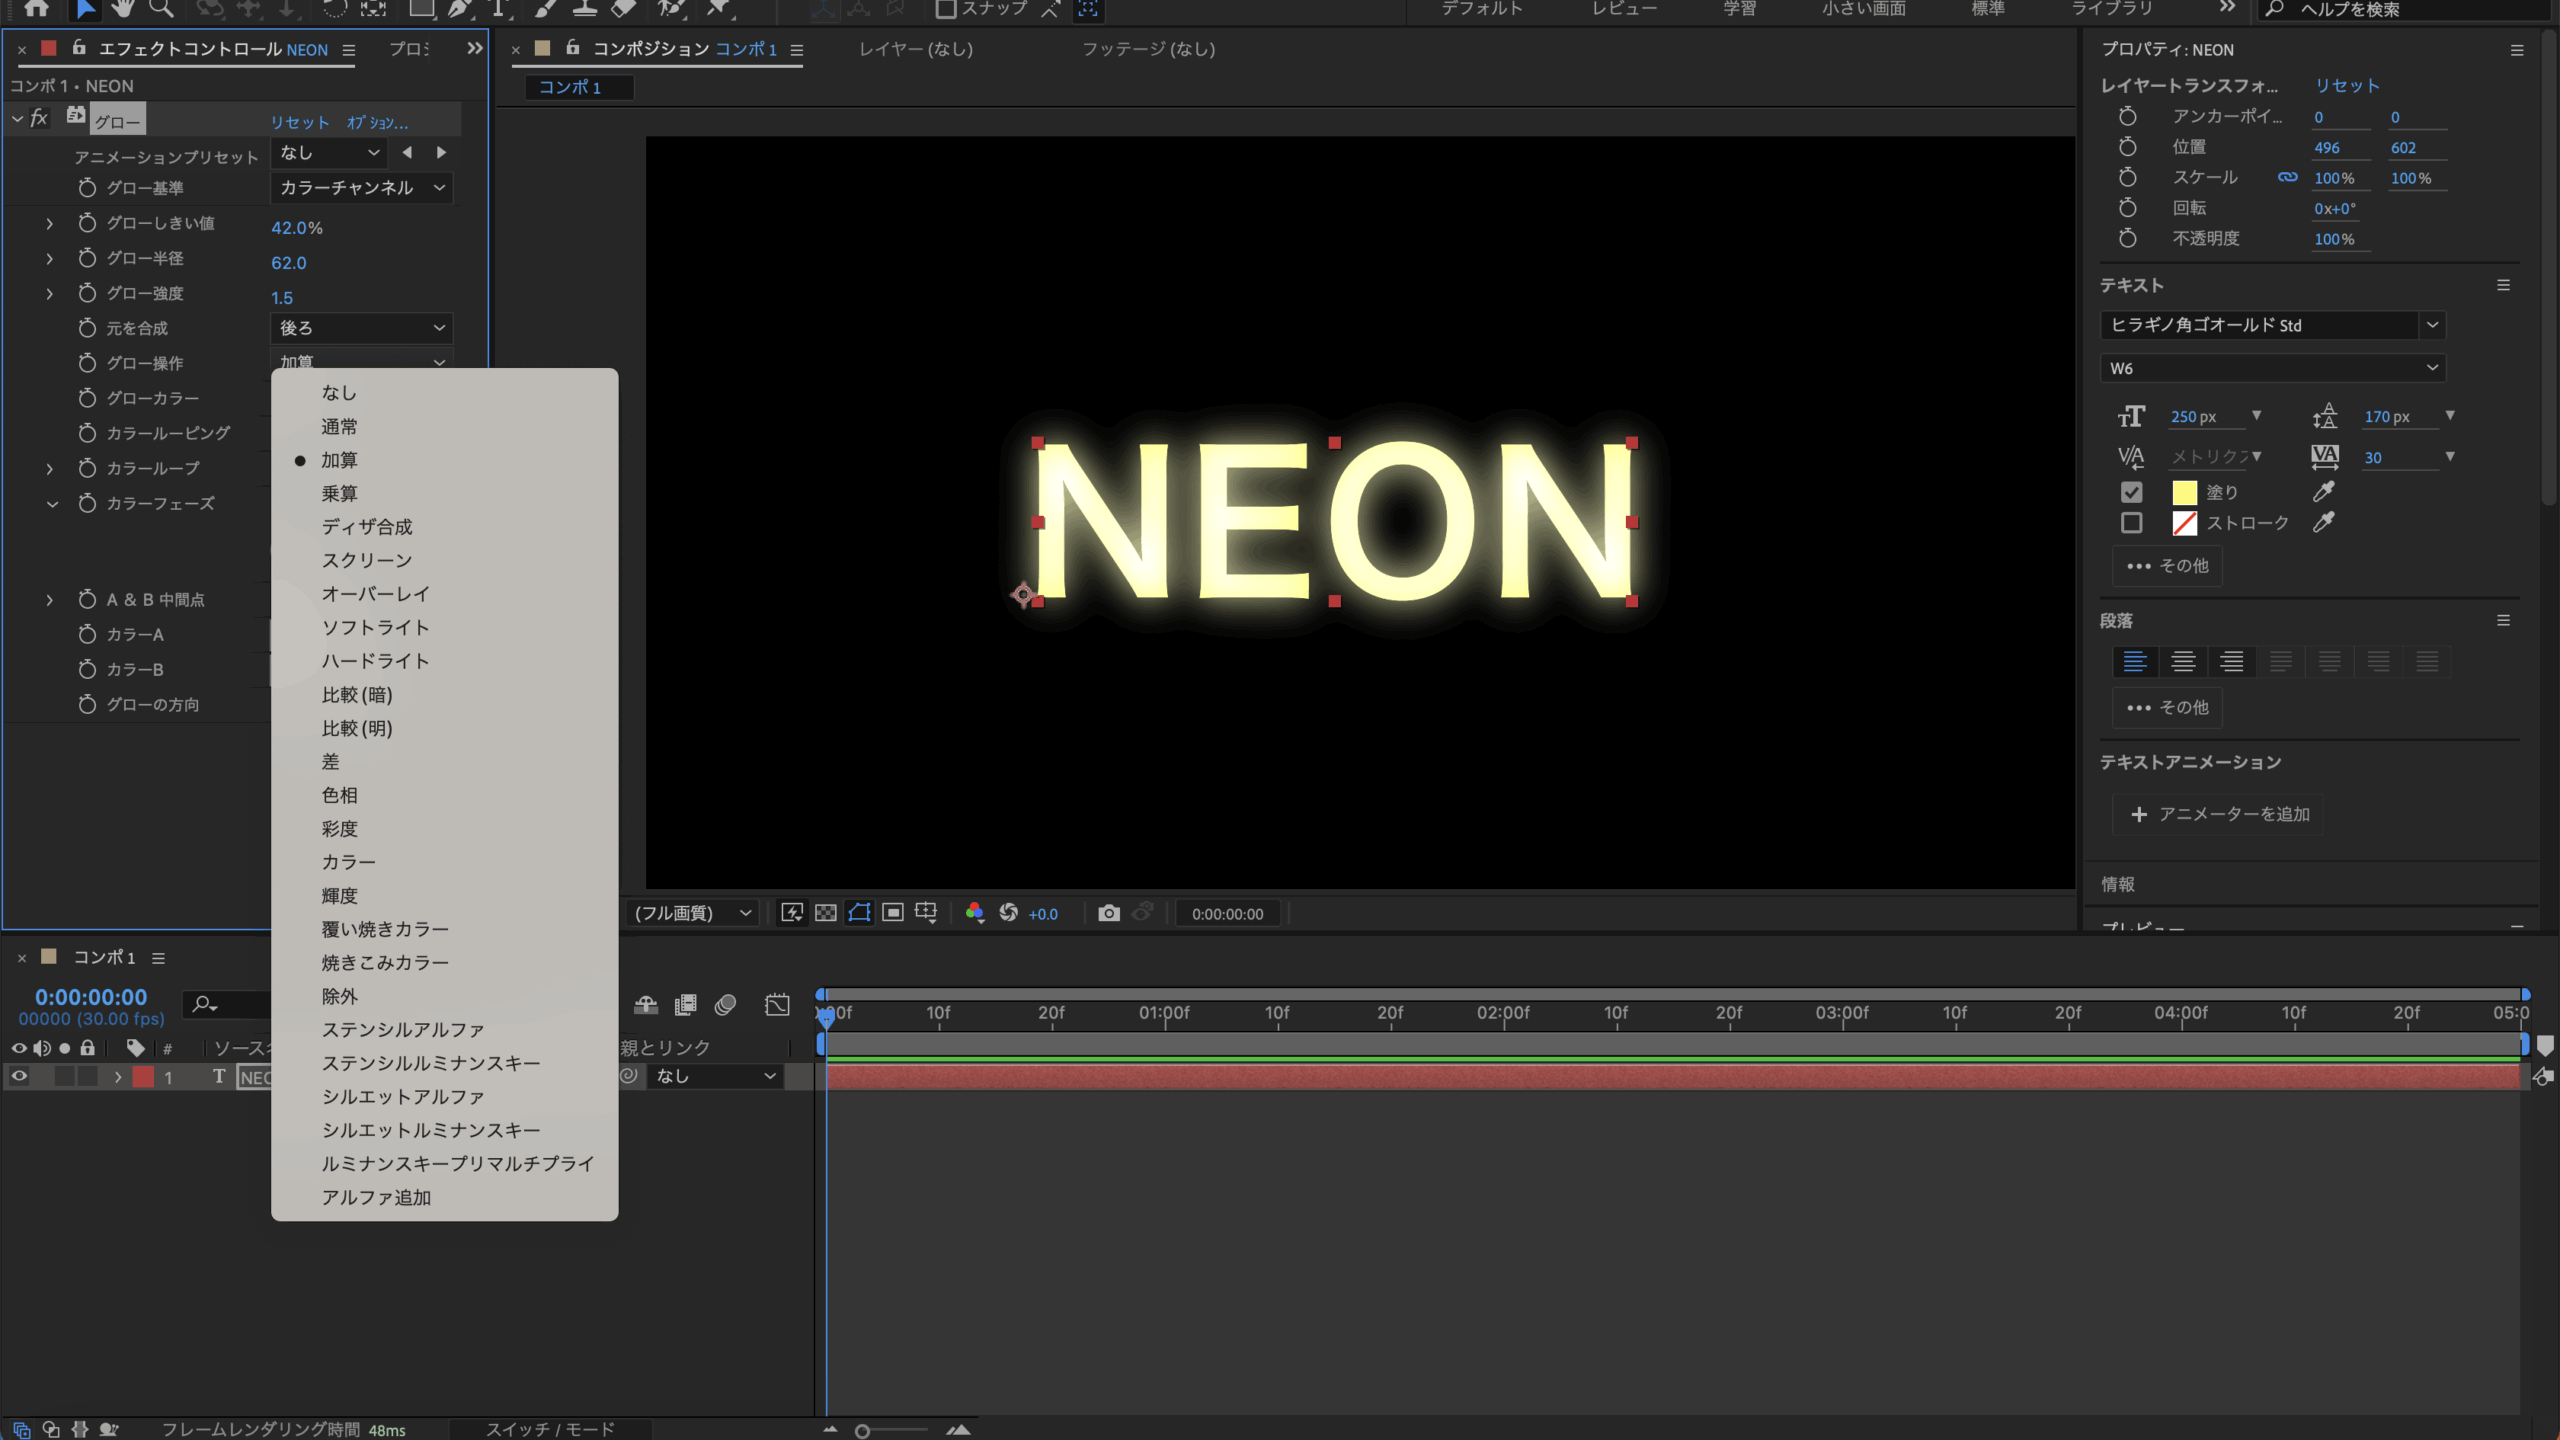
Task: Select the Hand tool in toolbar
Action: [x=122, y=9]
